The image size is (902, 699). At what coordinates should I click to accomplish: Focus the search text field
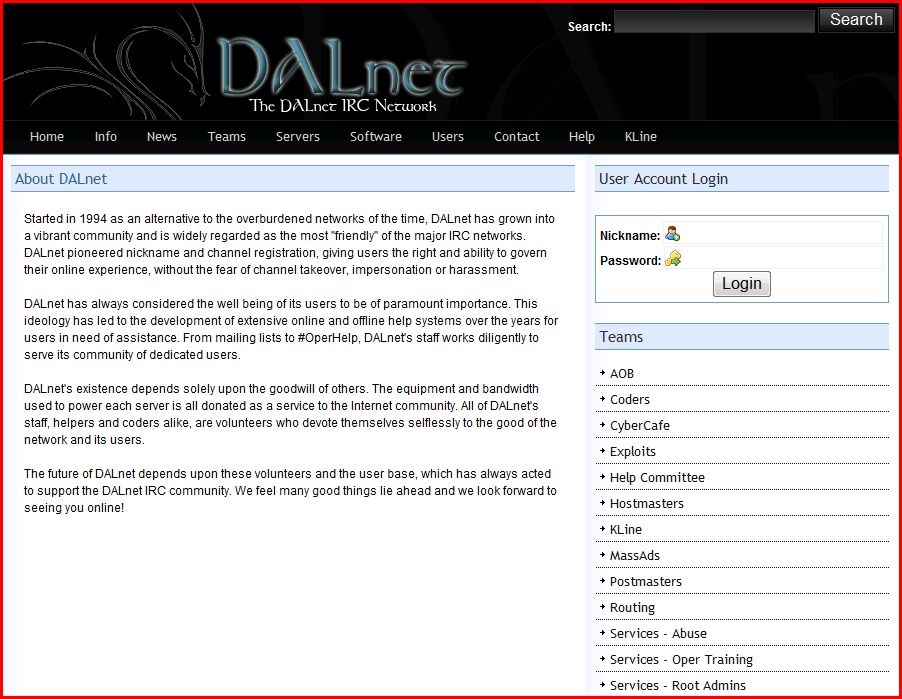(x=714, y=21)
